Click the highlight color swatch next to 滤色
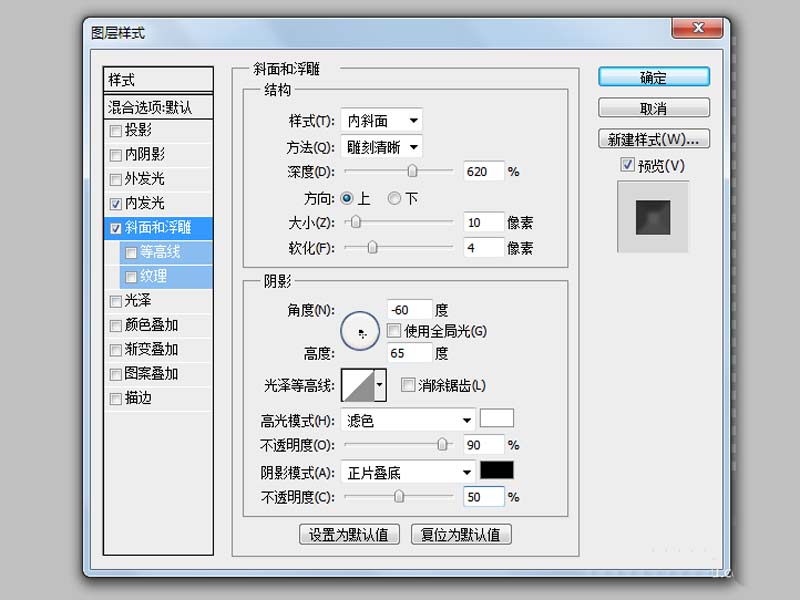Screen dimensions: 800x600 (x=496, y=417)
